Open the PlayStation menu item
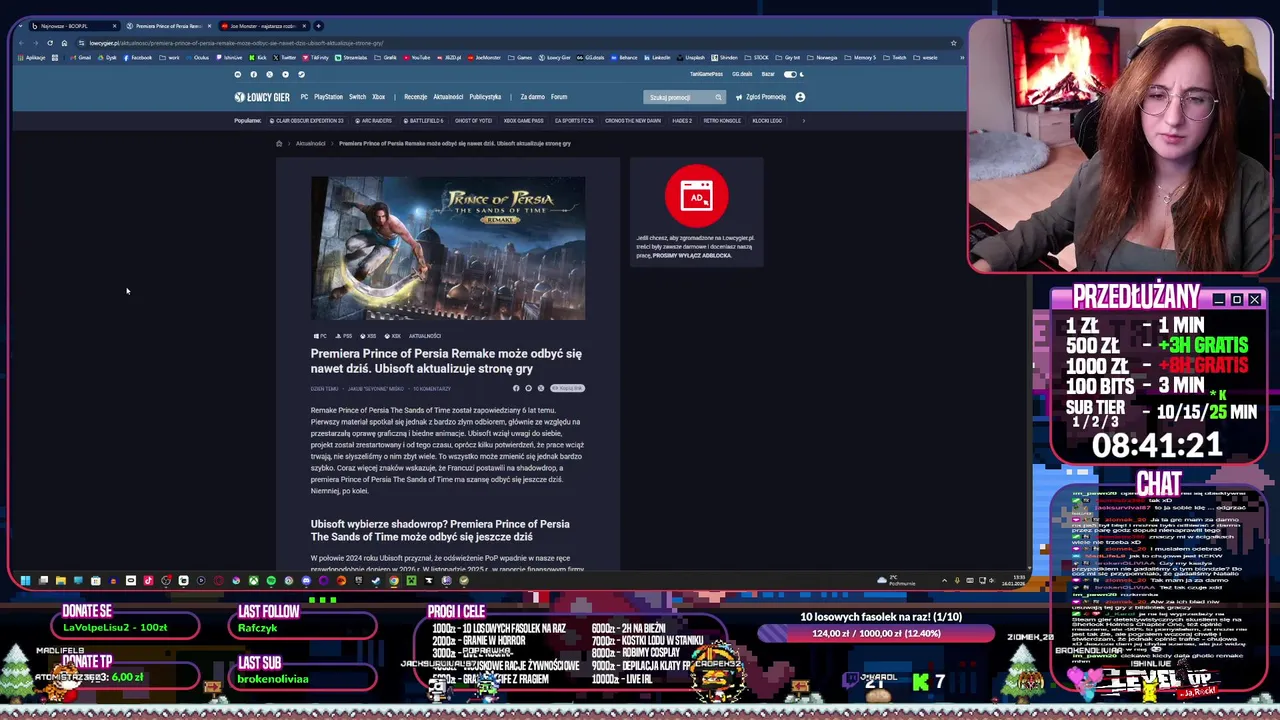 pos(328,97)
